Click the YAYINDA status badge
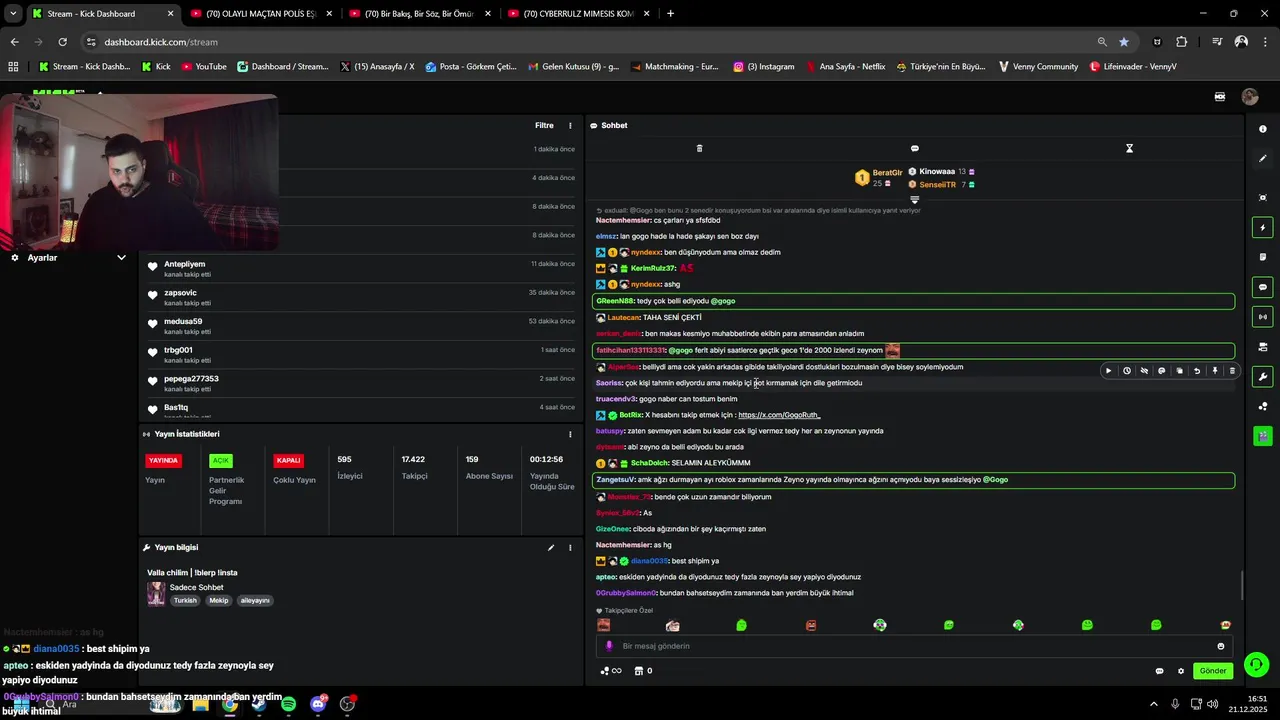1280x720 pixels. coord(162,461)
